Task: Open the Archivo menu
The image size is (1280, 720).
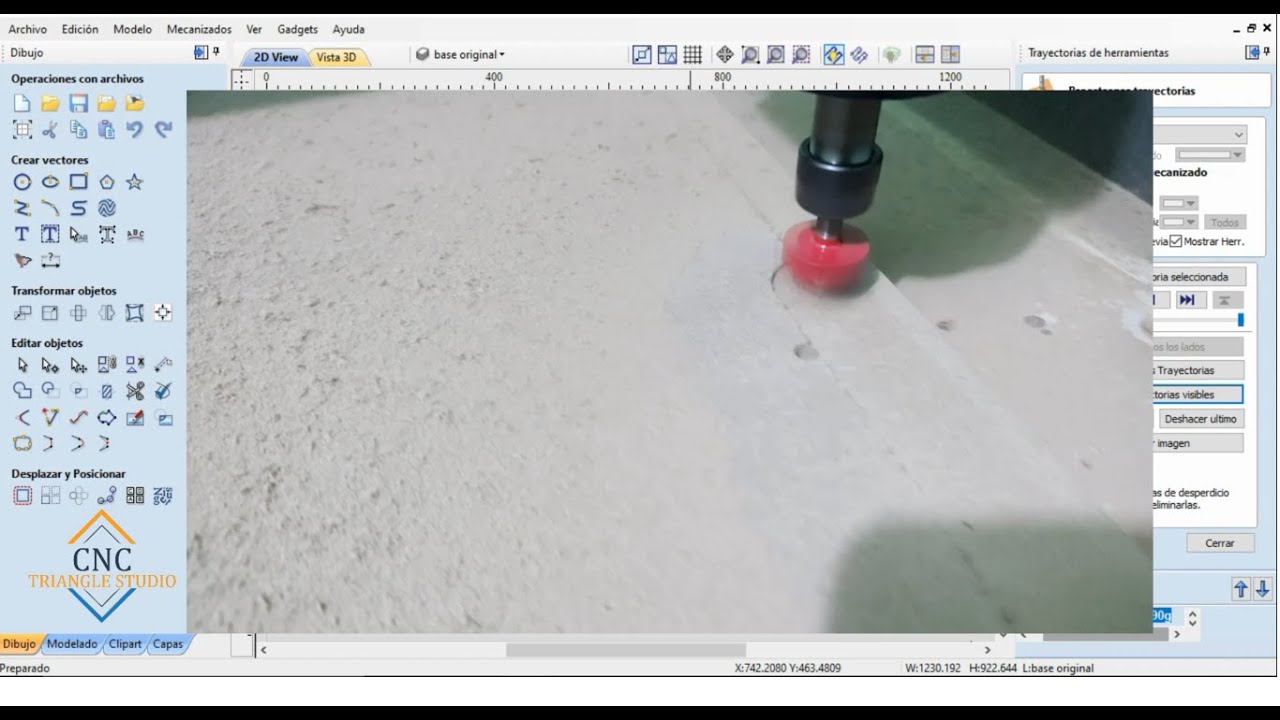Action: [27, 29]
